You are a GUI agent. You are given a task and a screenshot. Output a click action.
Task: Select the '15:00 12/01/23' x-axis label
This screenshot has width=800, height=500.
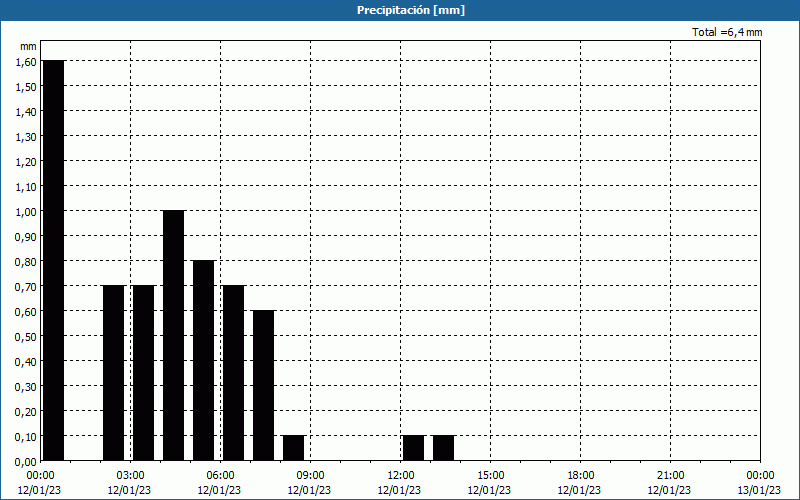[490, 483]
